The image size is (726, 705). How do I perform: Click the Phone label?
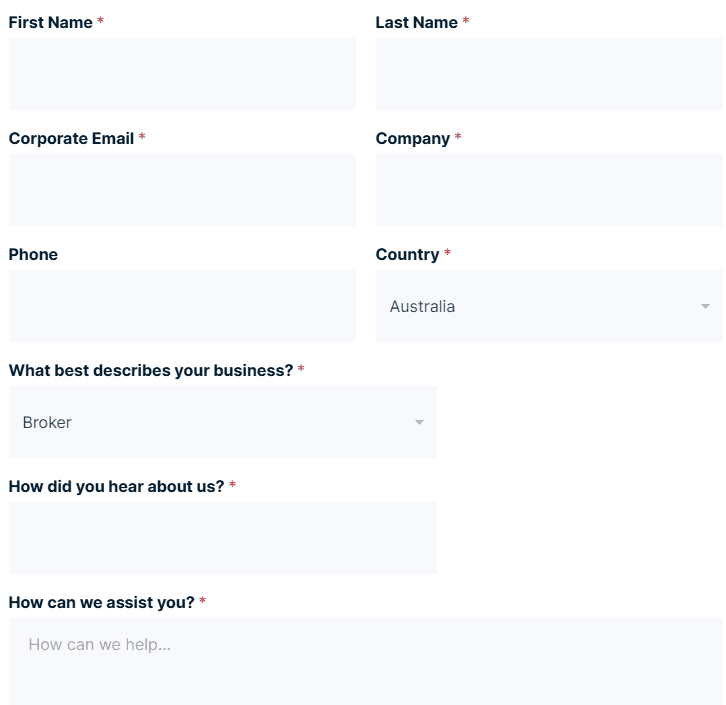pos(33,254)
